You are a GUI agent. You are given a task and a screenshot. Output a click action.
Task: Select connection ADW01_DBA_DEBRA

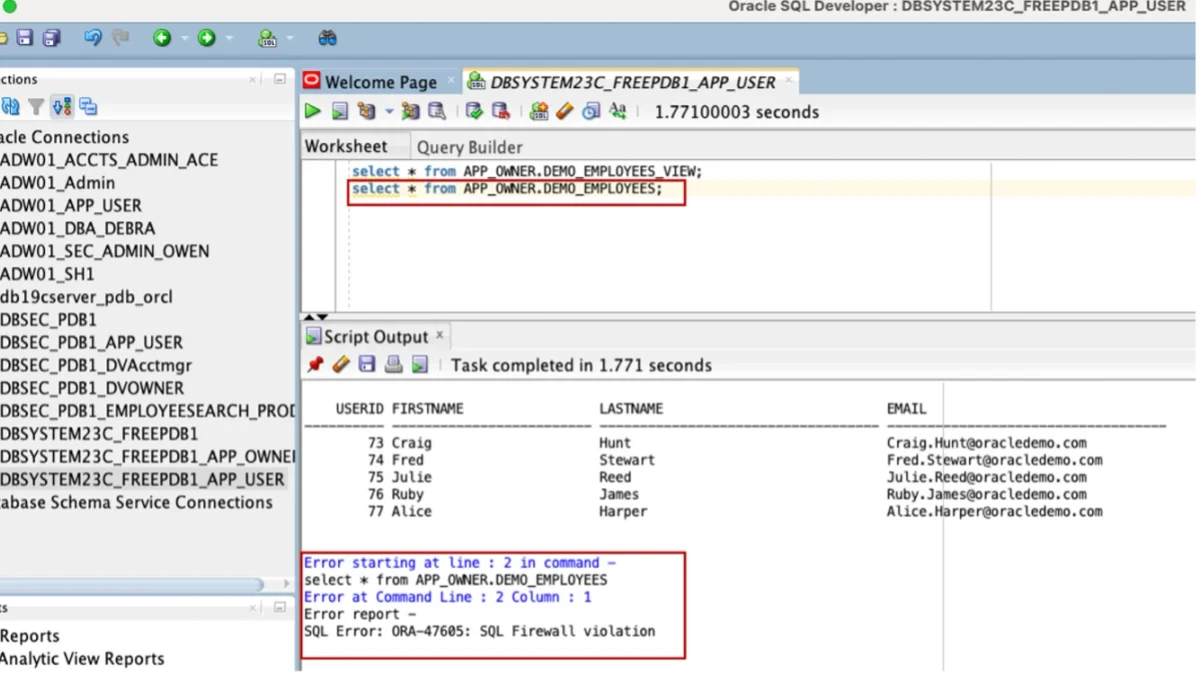pos(78,228)
